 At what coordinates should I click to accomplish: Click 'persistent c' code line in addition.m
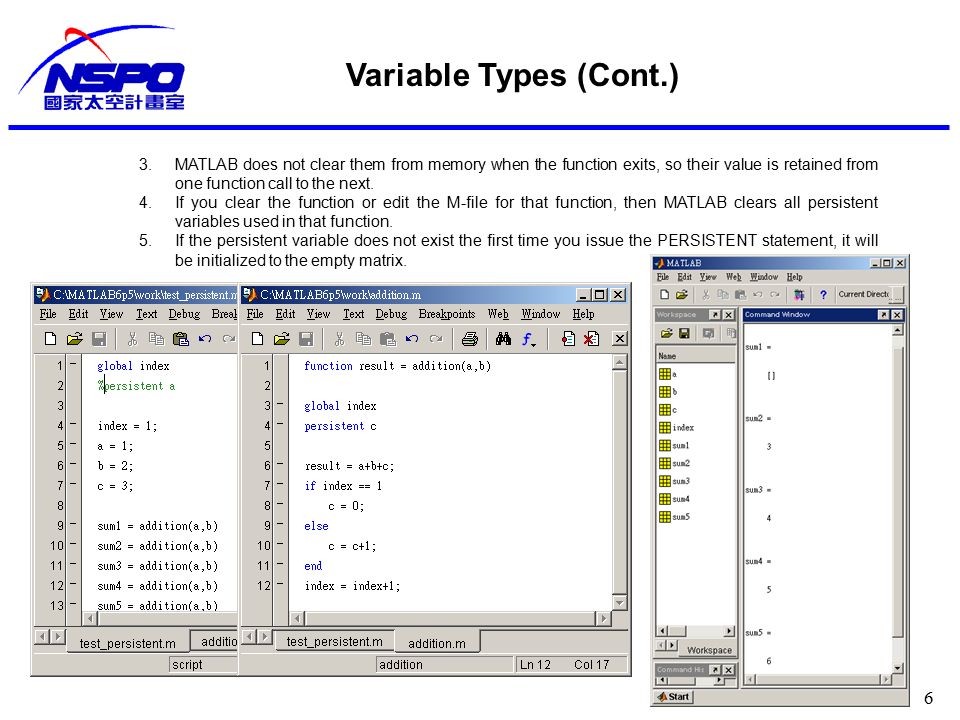[x=340, y=426]
